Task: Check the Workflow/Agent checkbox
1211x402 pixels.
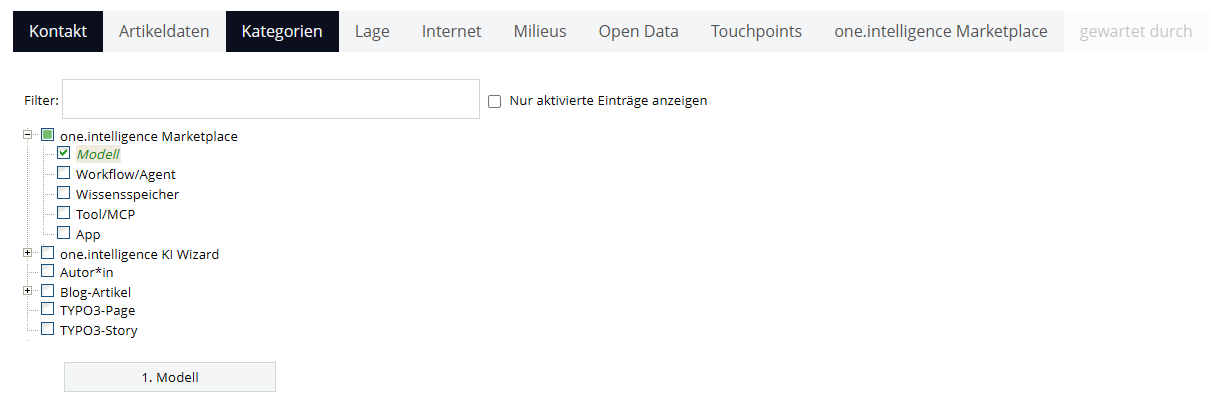Action: click(64, 173)
